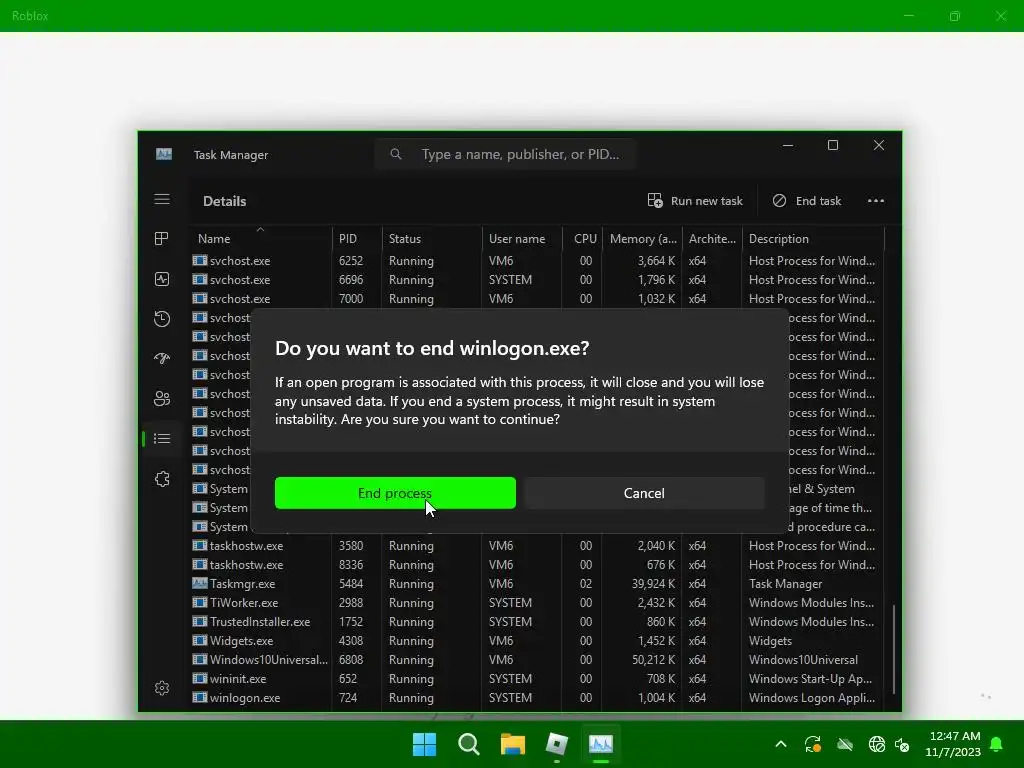Select svchost.exe with PID 7000
The width and height of the screenshot is (1024, 768).
[537, 298]
